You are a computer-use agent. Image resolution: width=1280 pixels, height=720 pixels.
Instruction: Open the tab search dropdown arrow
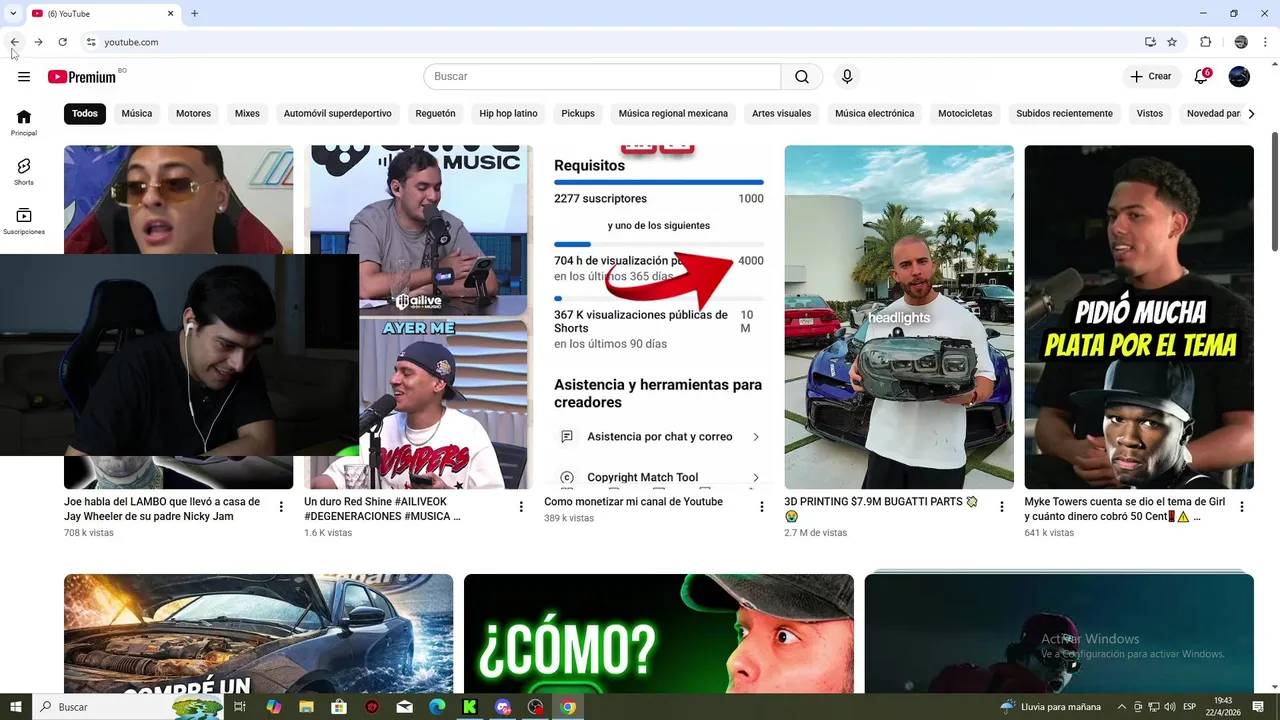12,14
